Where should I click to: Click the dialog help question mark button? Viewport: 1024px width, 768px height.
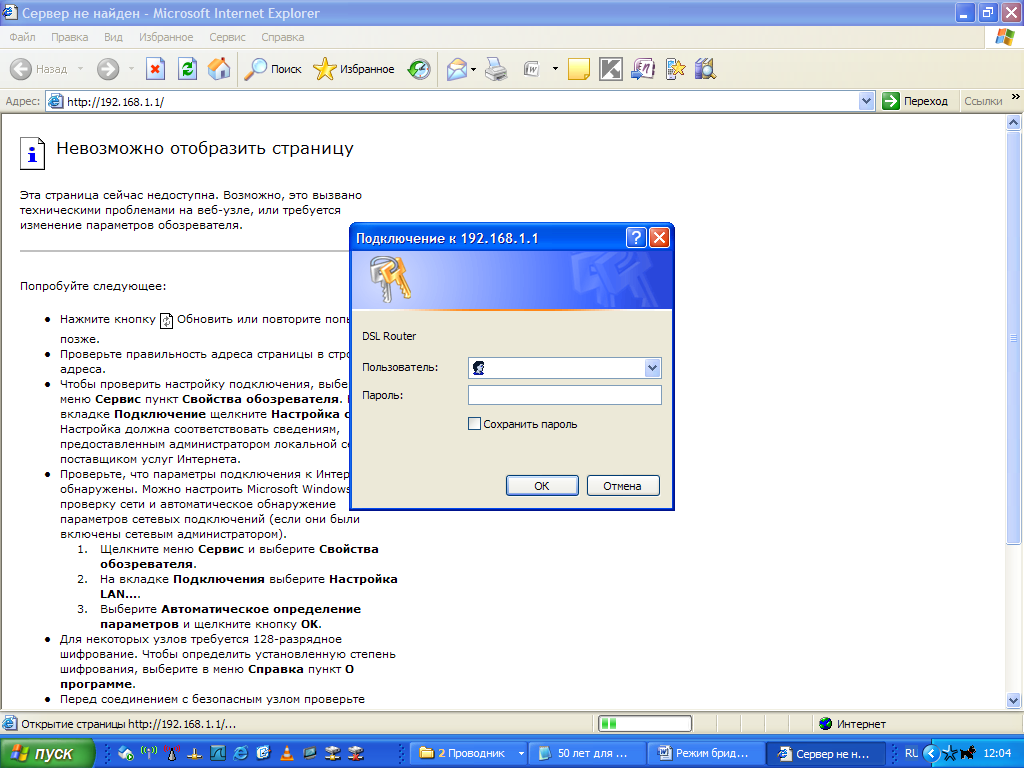635,238
